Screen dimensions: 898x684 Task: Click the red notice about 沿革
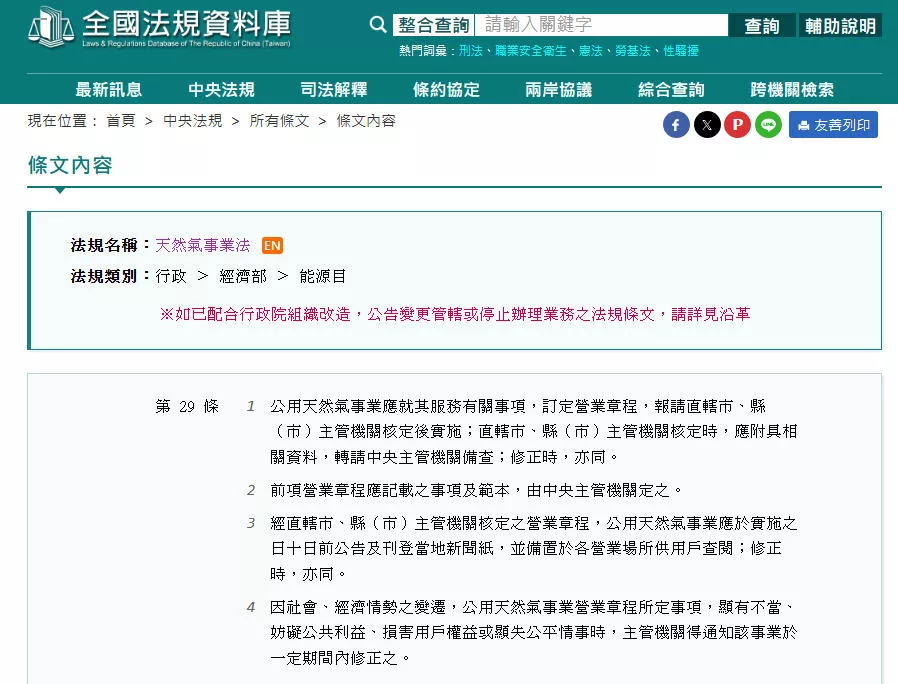coord(455,314)
